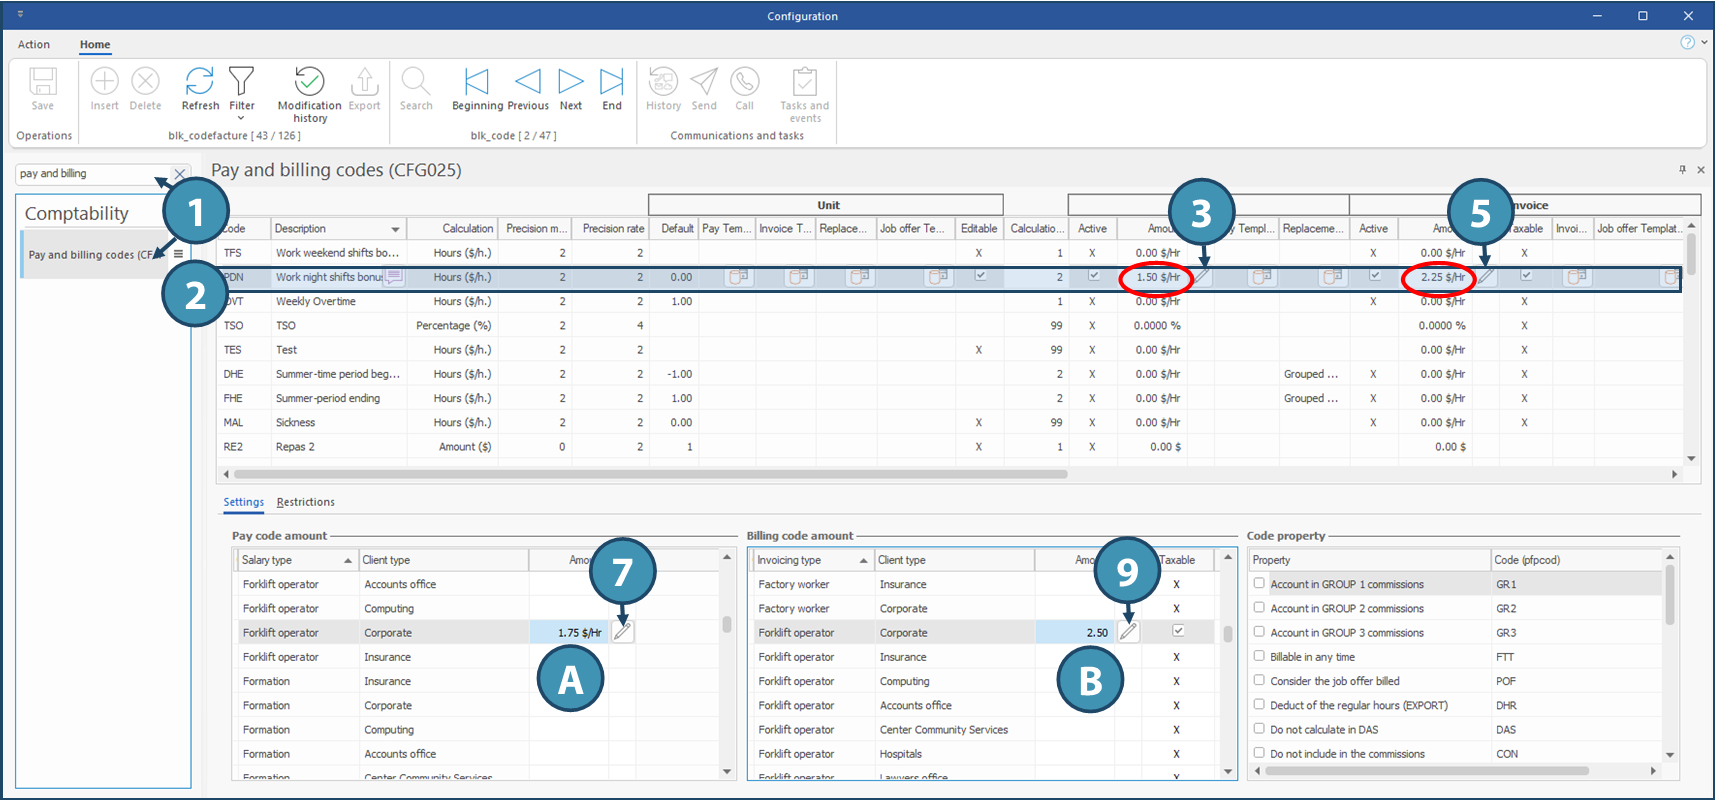Image resolution: width=1716 pixels, height=801 pixels.
Task: Click the pencil edit icon beside 1.75 $/Hr
Action: click(x=622, y=632)
